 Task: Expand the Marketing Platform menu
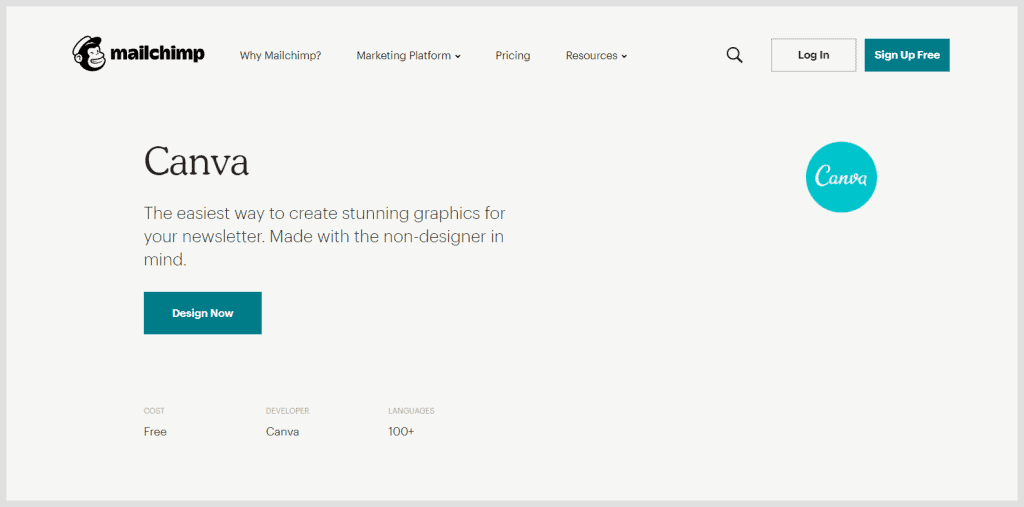point(408,56)
